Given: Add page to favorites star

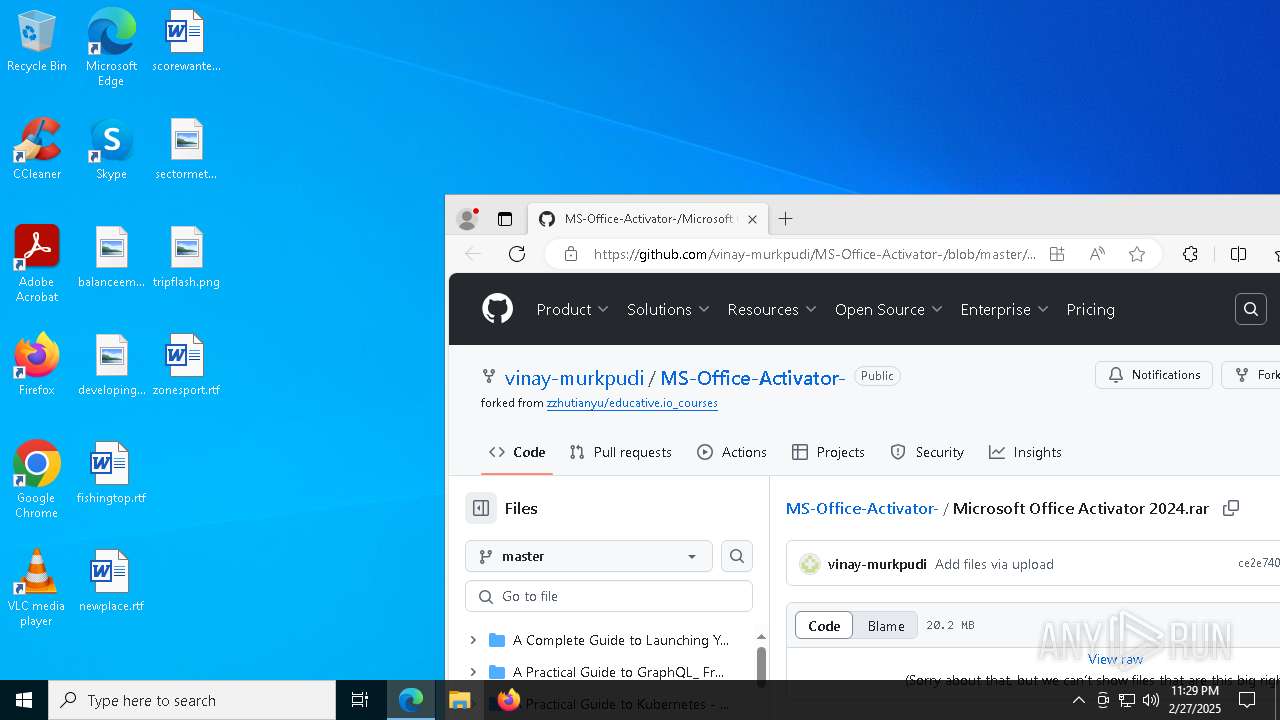Looking at the screenshot, I should [1137, 254].
